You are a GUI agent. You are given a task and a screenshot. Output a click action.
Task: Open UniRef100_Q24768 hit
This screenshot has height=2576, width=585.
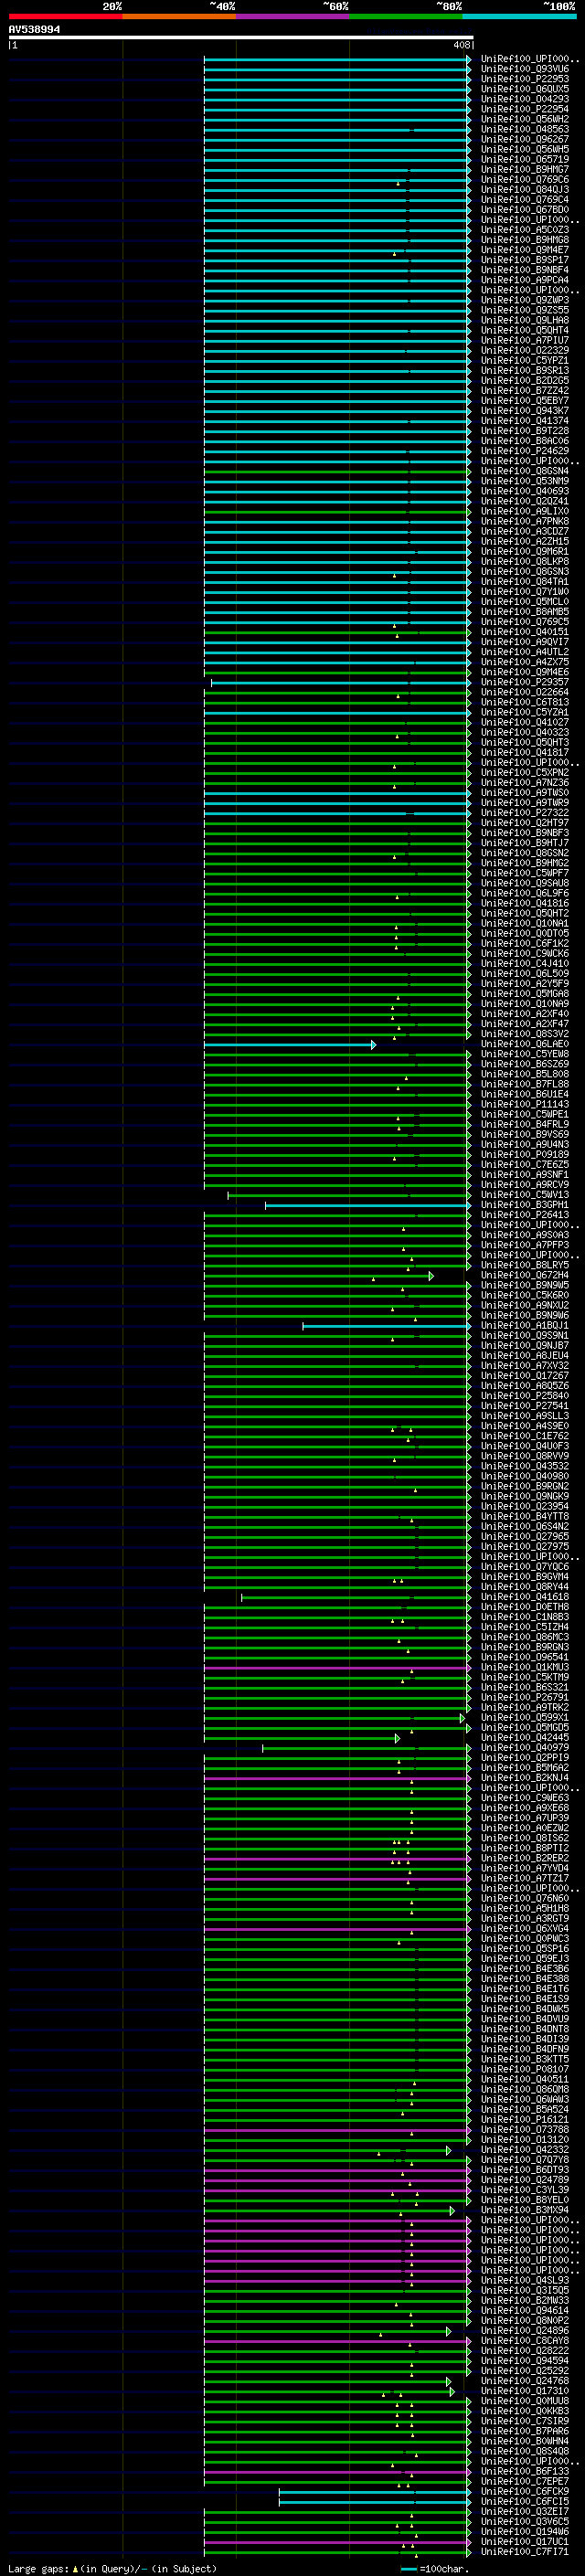click(525, 2381)
